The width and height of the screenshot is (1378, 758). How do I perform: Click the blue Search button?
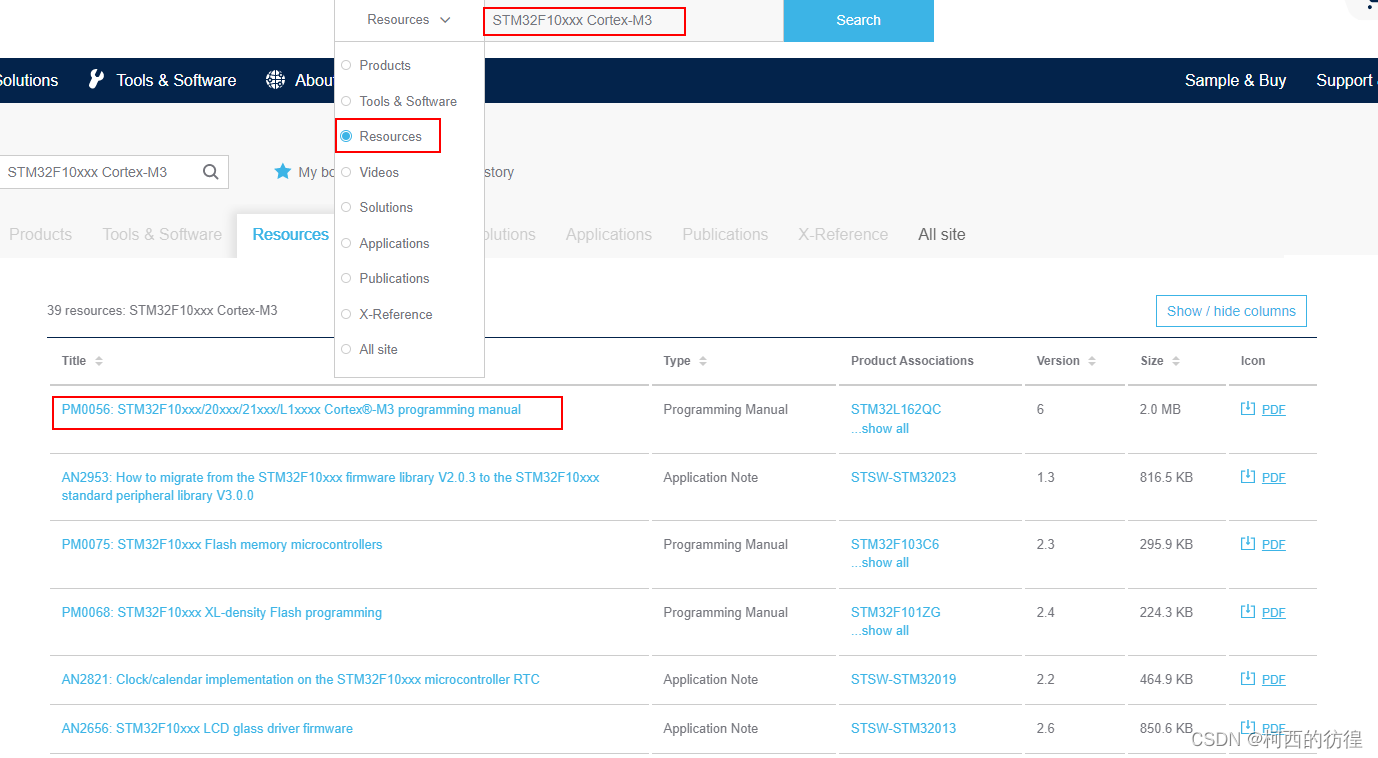click(858, 20)
